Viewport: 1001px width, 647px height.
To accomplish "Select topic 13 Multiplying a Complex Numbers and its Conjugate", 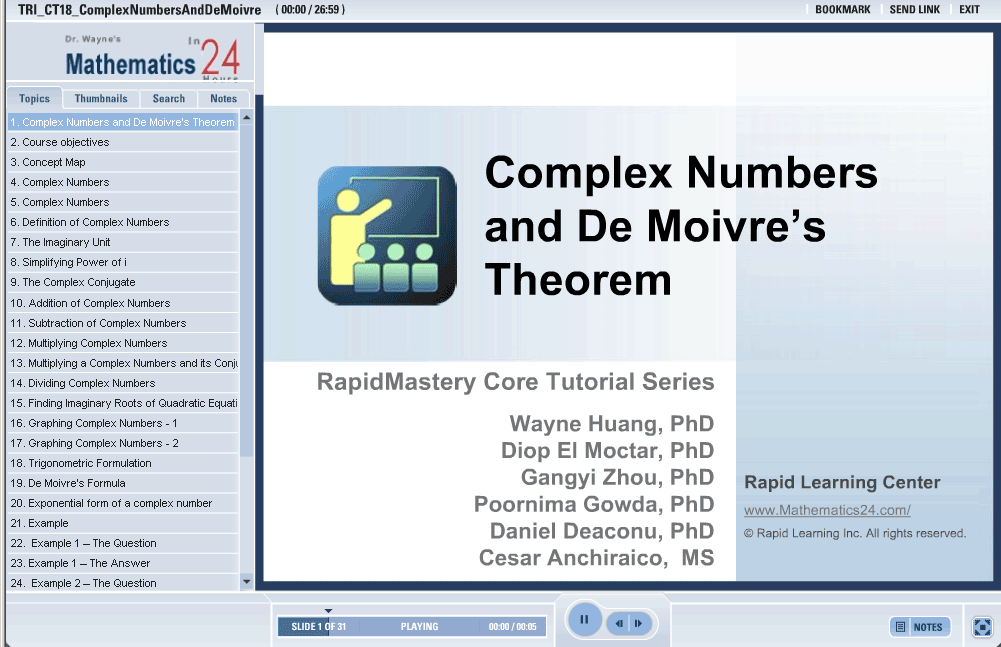I will 123,363.
